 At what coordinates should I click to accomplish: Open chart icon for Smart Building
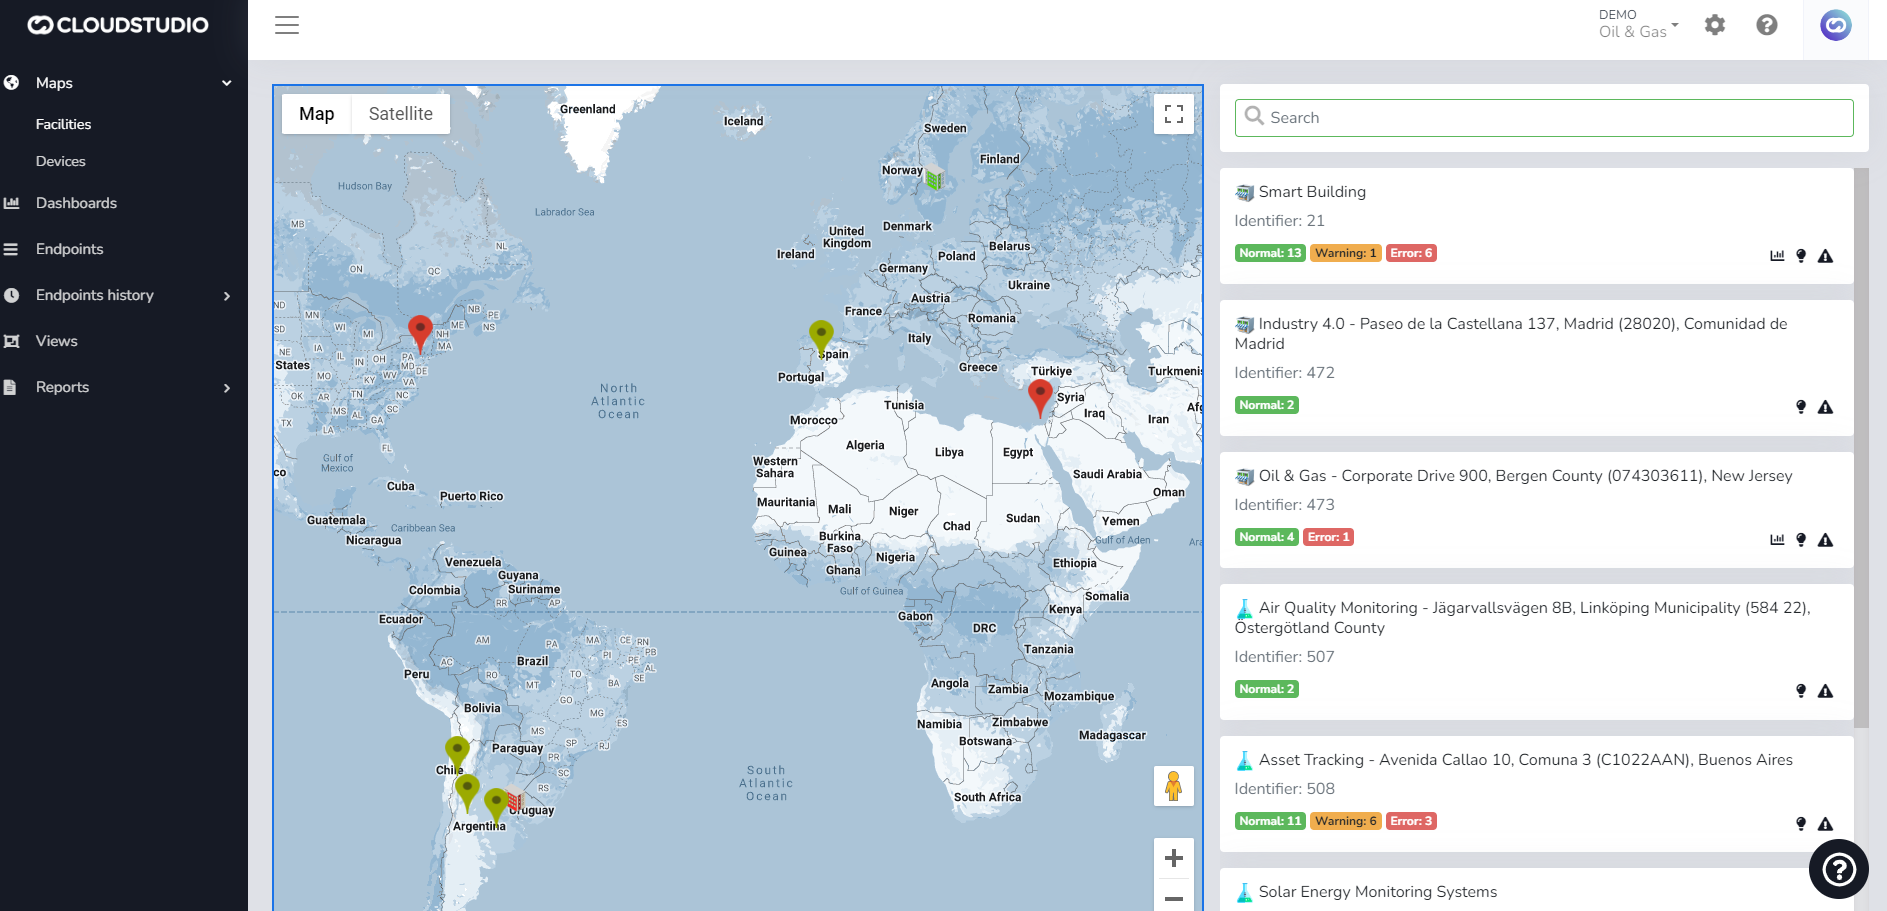pos(1777,256)
